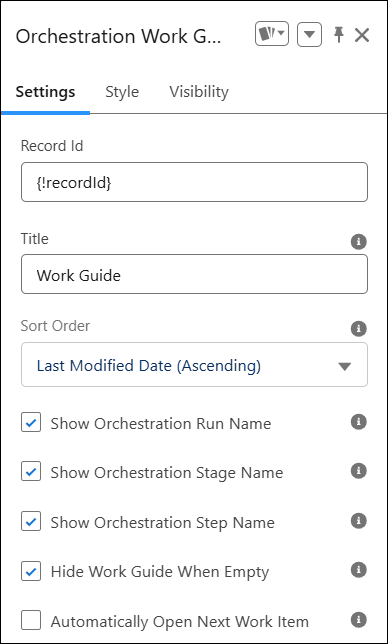Show info tooltip for Title

click(358, 242)
